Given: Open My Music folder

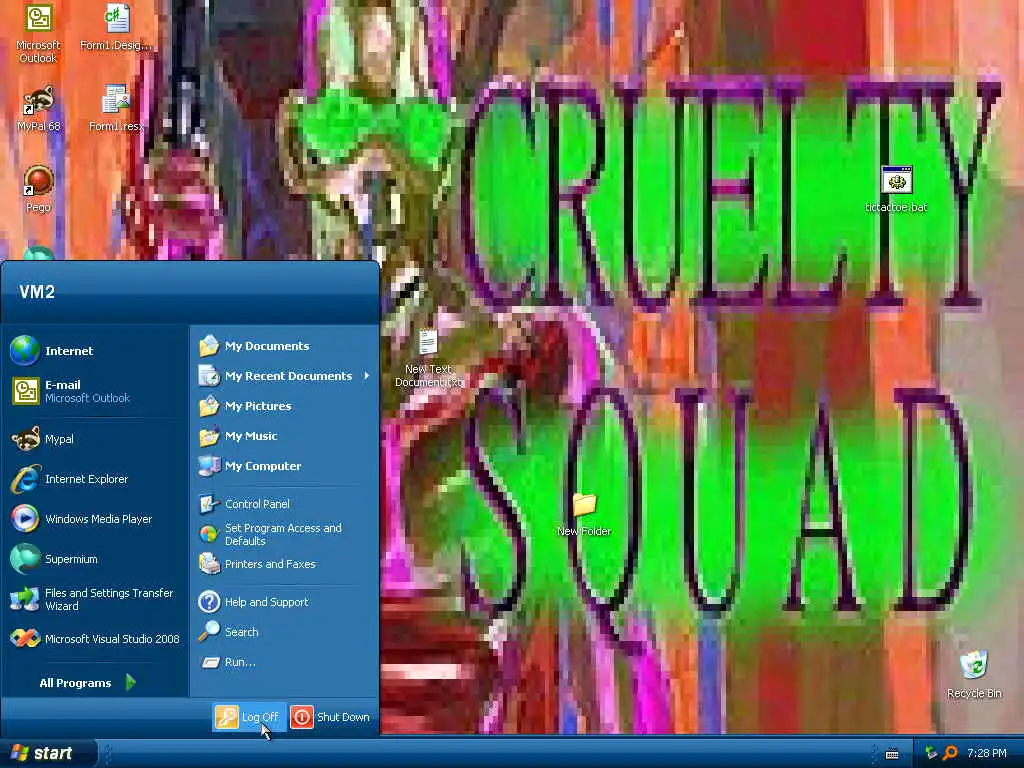Looking at the screenshot, I should coord(284,436).
